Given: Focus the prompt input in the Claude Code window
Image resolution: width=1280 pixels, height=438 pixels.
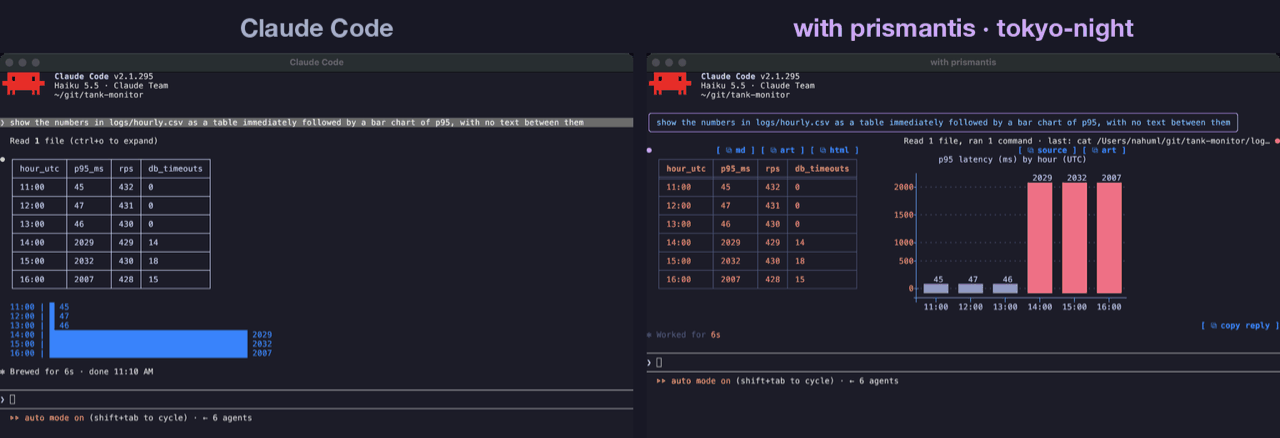Looking at the screenshot, I should pyautogui.click(x=316, y=399).
